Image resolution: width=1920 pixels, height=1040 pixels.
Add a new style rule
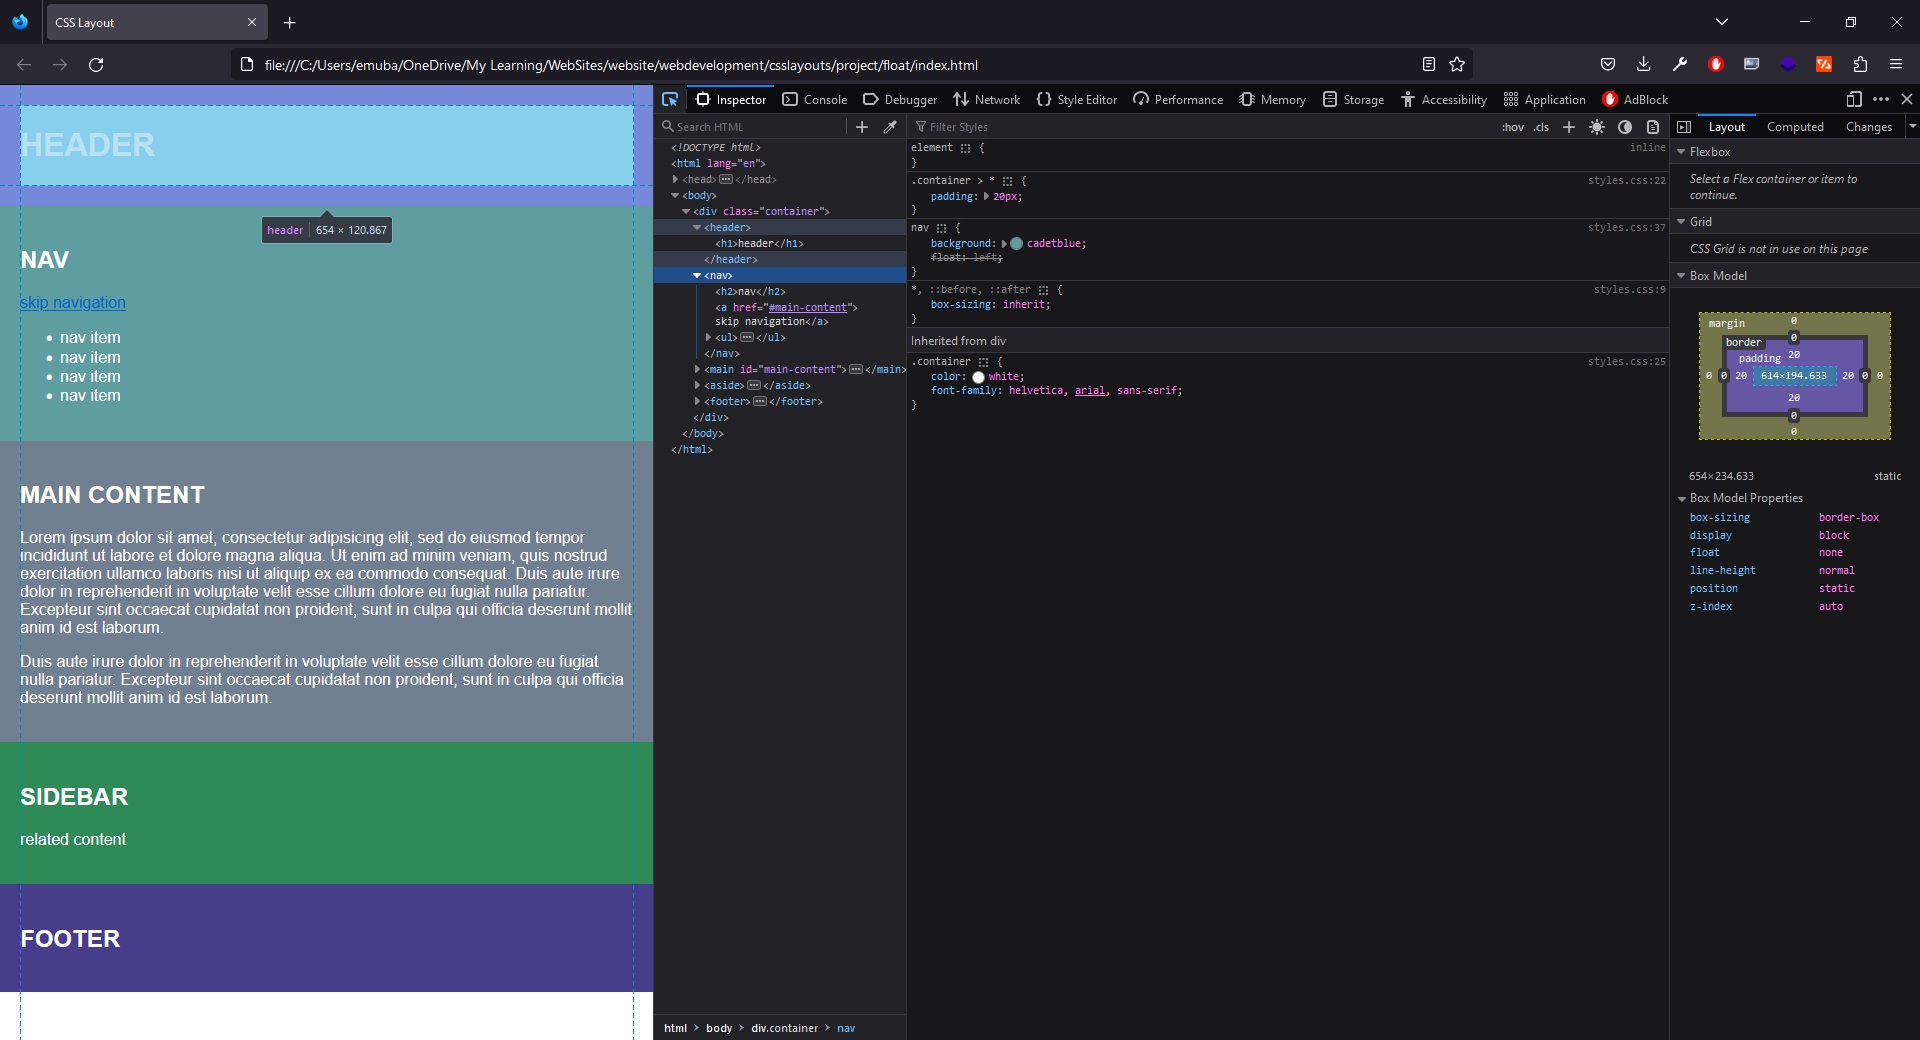point(1569,127)
